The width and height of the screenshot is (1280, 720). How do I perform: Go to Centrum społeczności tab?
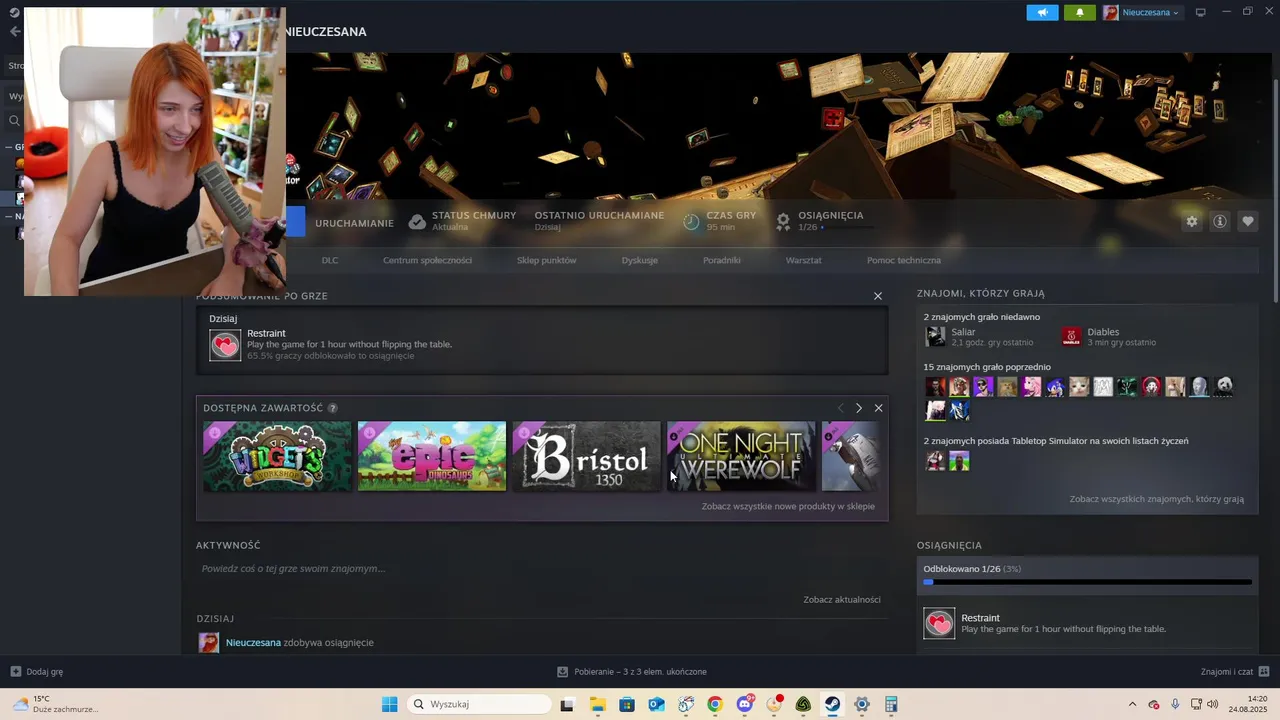click(x=427, y=260)
